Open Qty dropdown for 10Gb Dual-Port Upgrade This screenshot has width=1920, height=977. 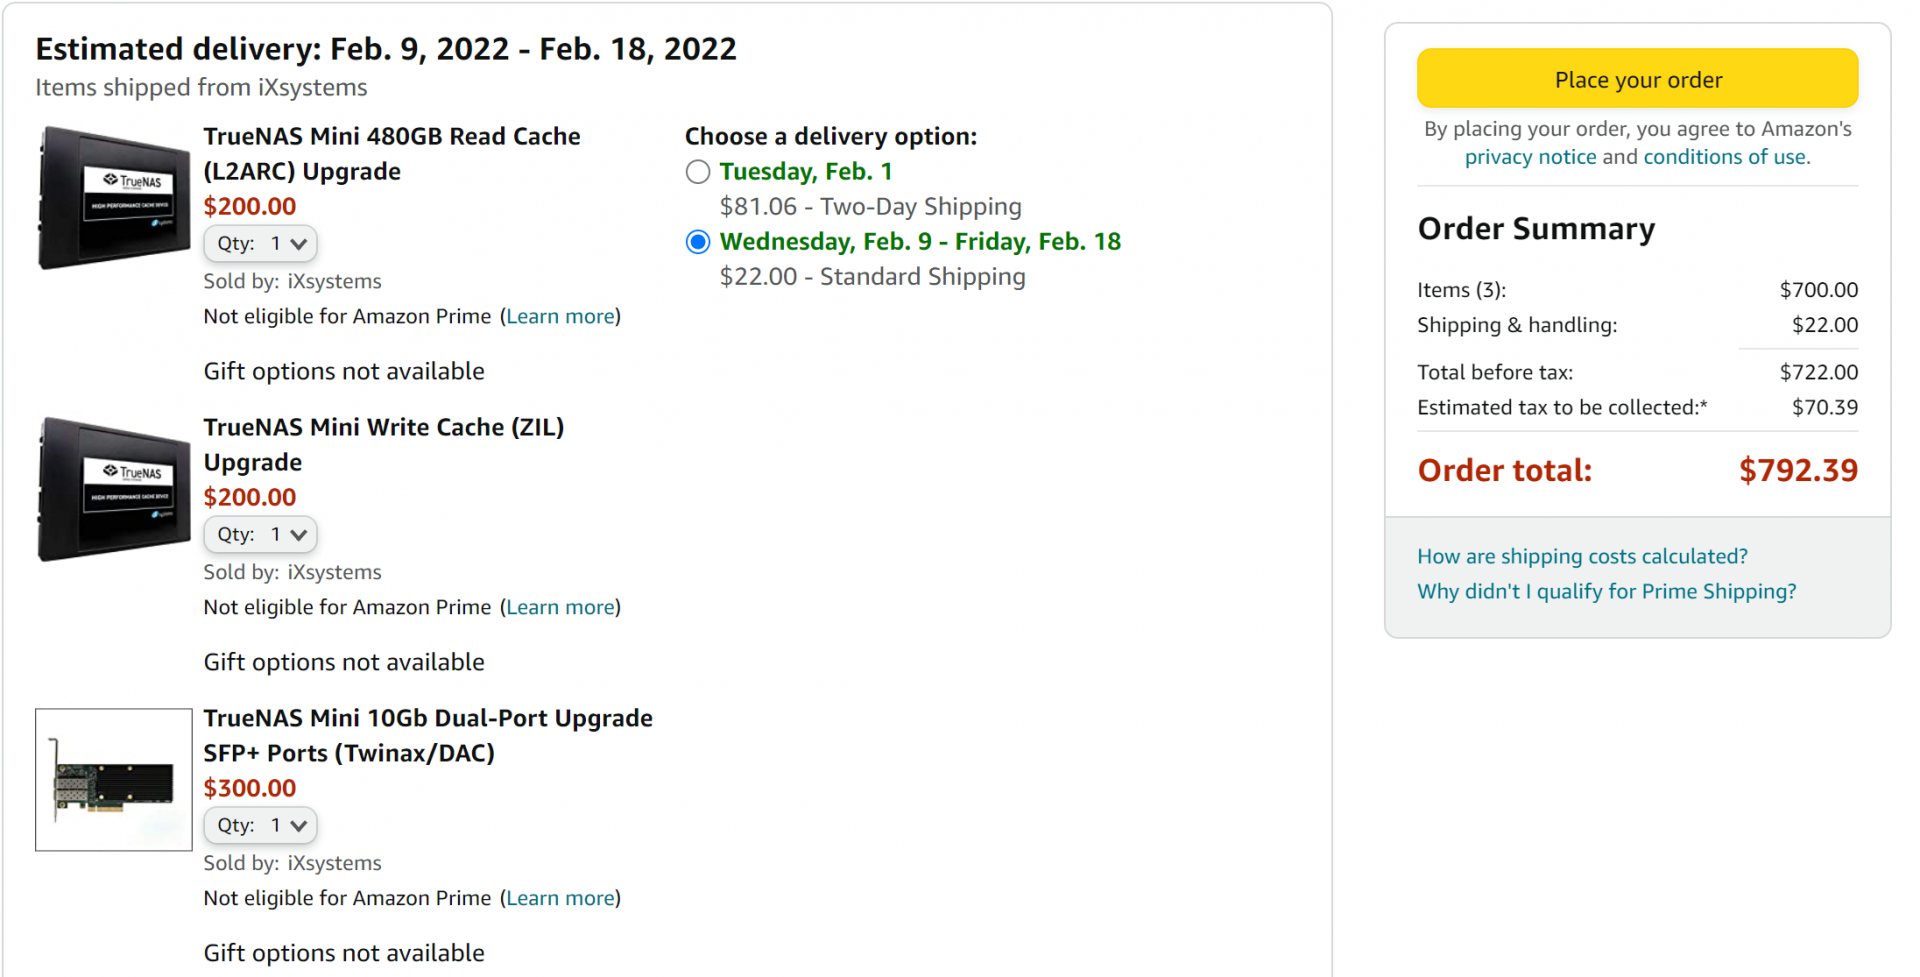click(x=260, y=825)
